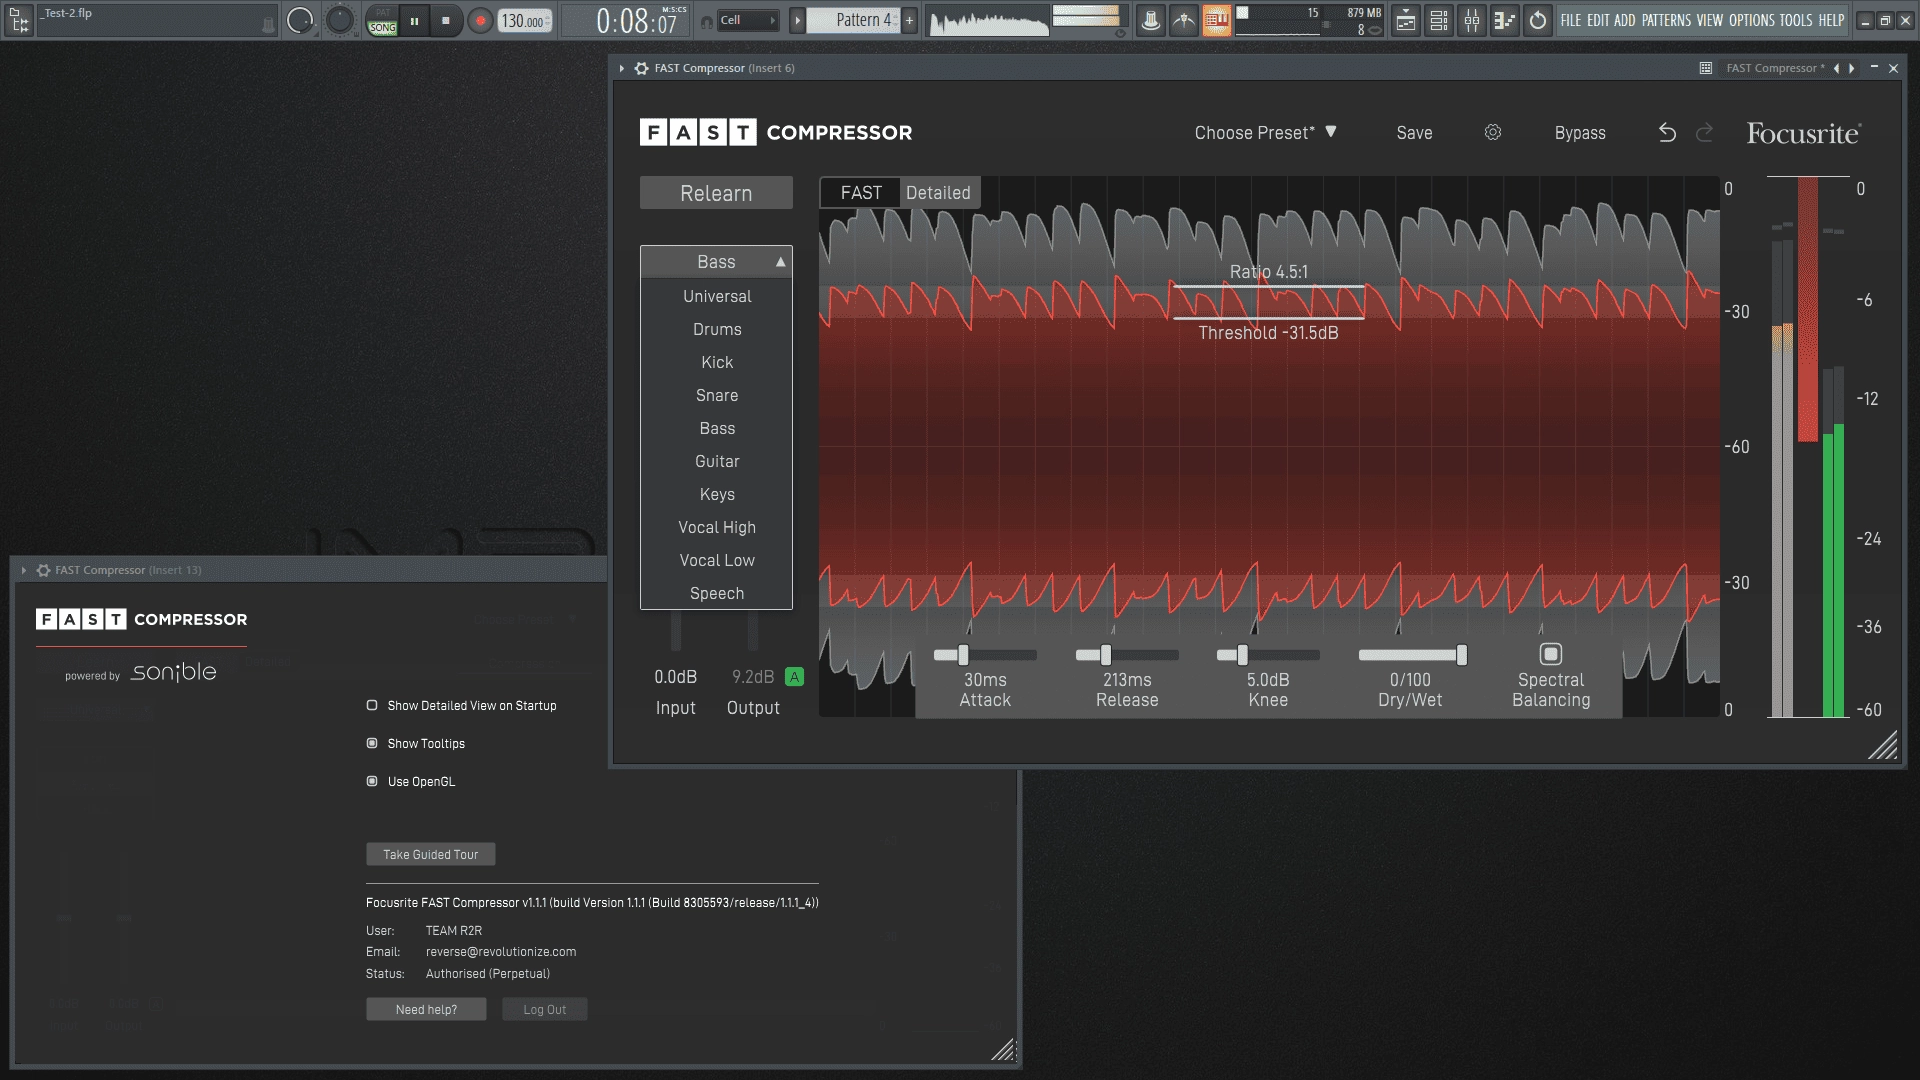Open the VIEW menu
Viewport: 1920px width, 1080px height.
pos(1709,20)
